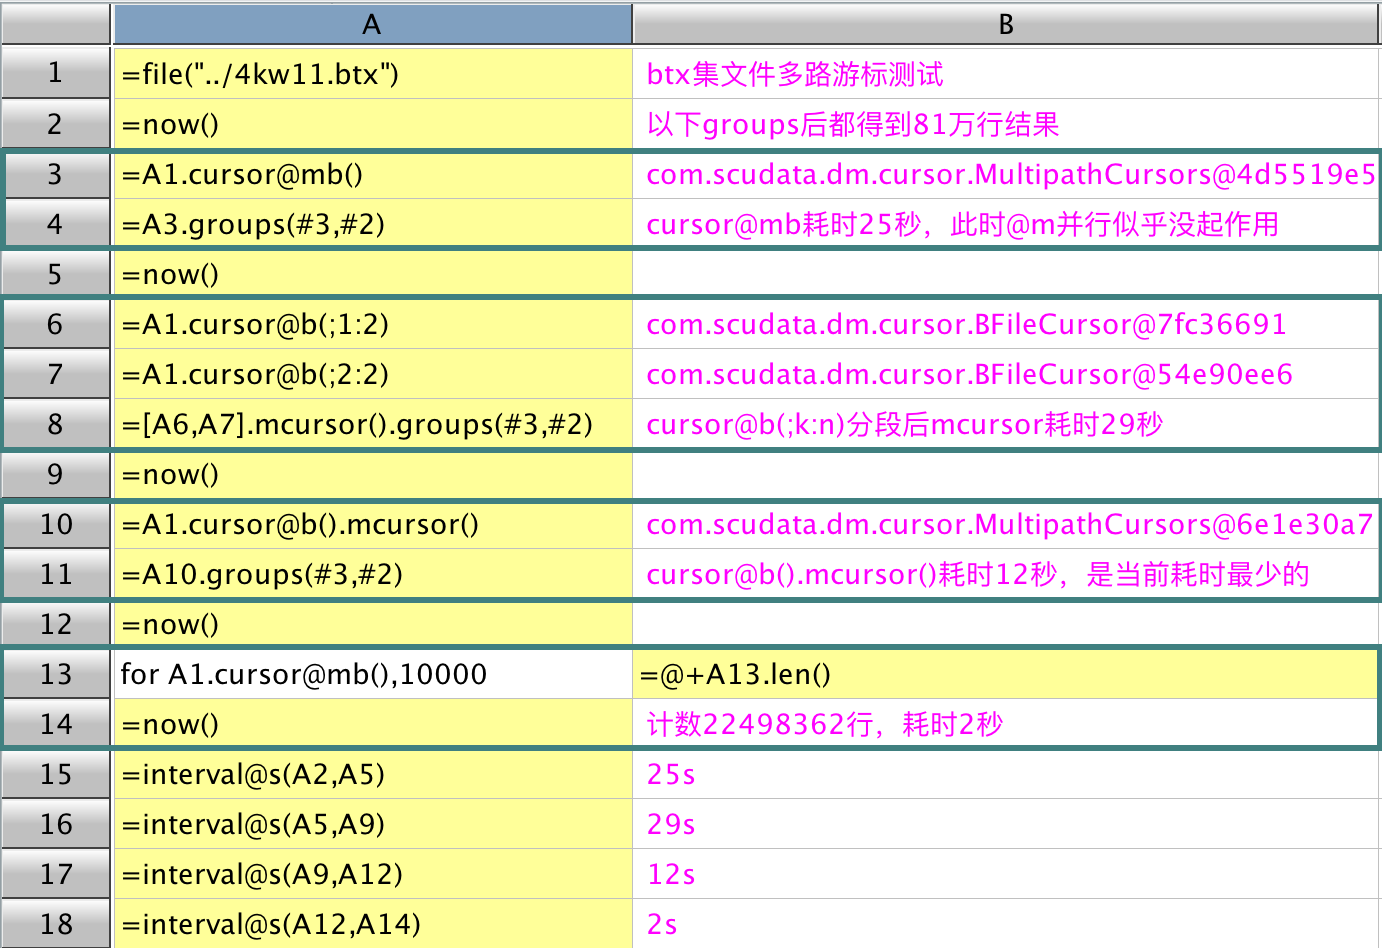Click cell with =file("../4kw11.btx") formula
The height and width of the screenshot is (948, 1382).
(x=373, y=73)
